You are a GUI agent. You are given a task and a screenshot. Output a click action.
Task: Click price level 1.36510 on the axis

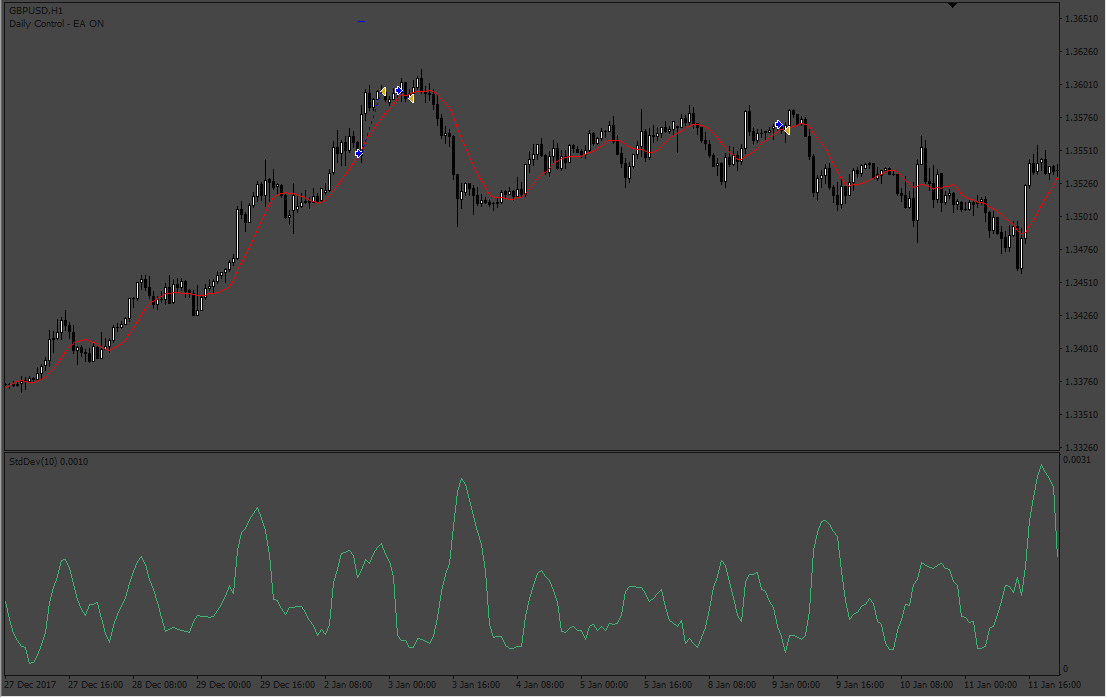[1082, 18]
